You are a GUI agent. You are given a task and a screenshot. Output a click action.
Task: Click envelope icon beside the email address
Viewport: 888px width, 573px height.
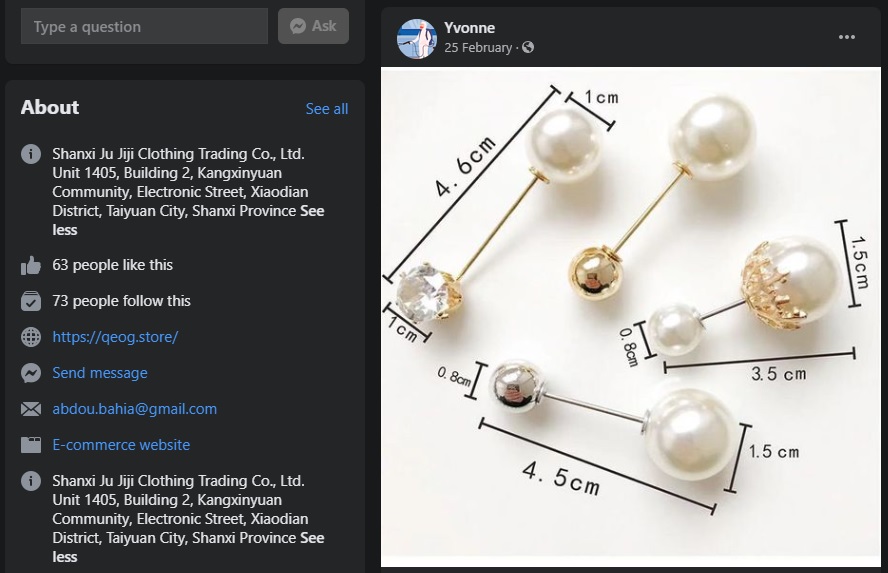tap(31, 409)
